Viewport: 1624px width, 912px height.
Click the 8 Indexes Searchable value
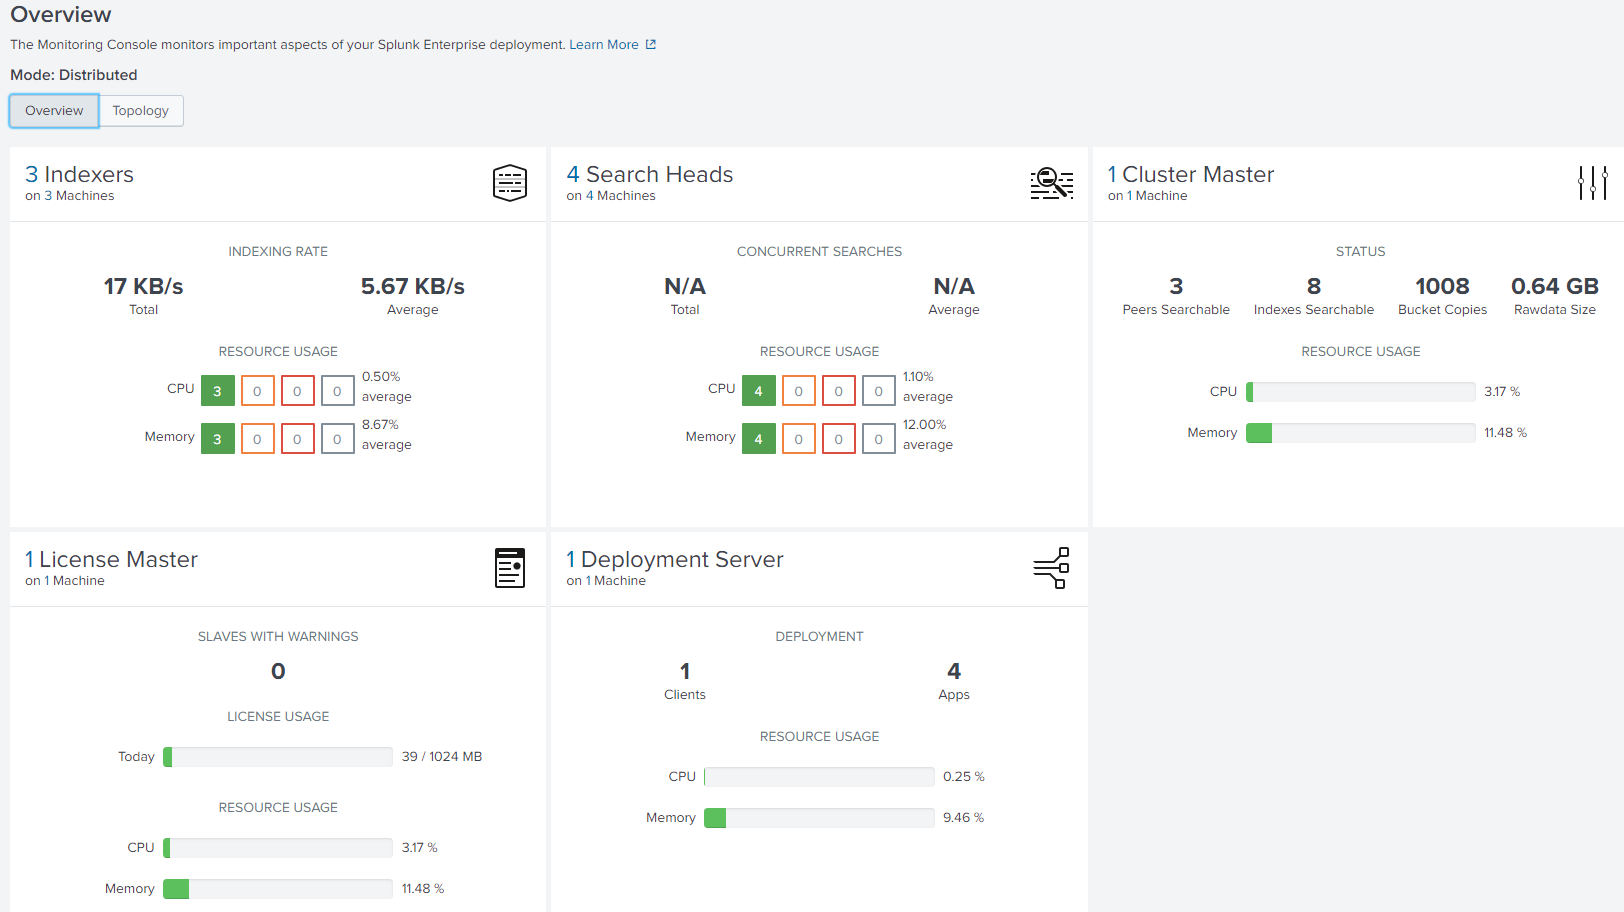pyautogui.click(x=1314, y=287)
